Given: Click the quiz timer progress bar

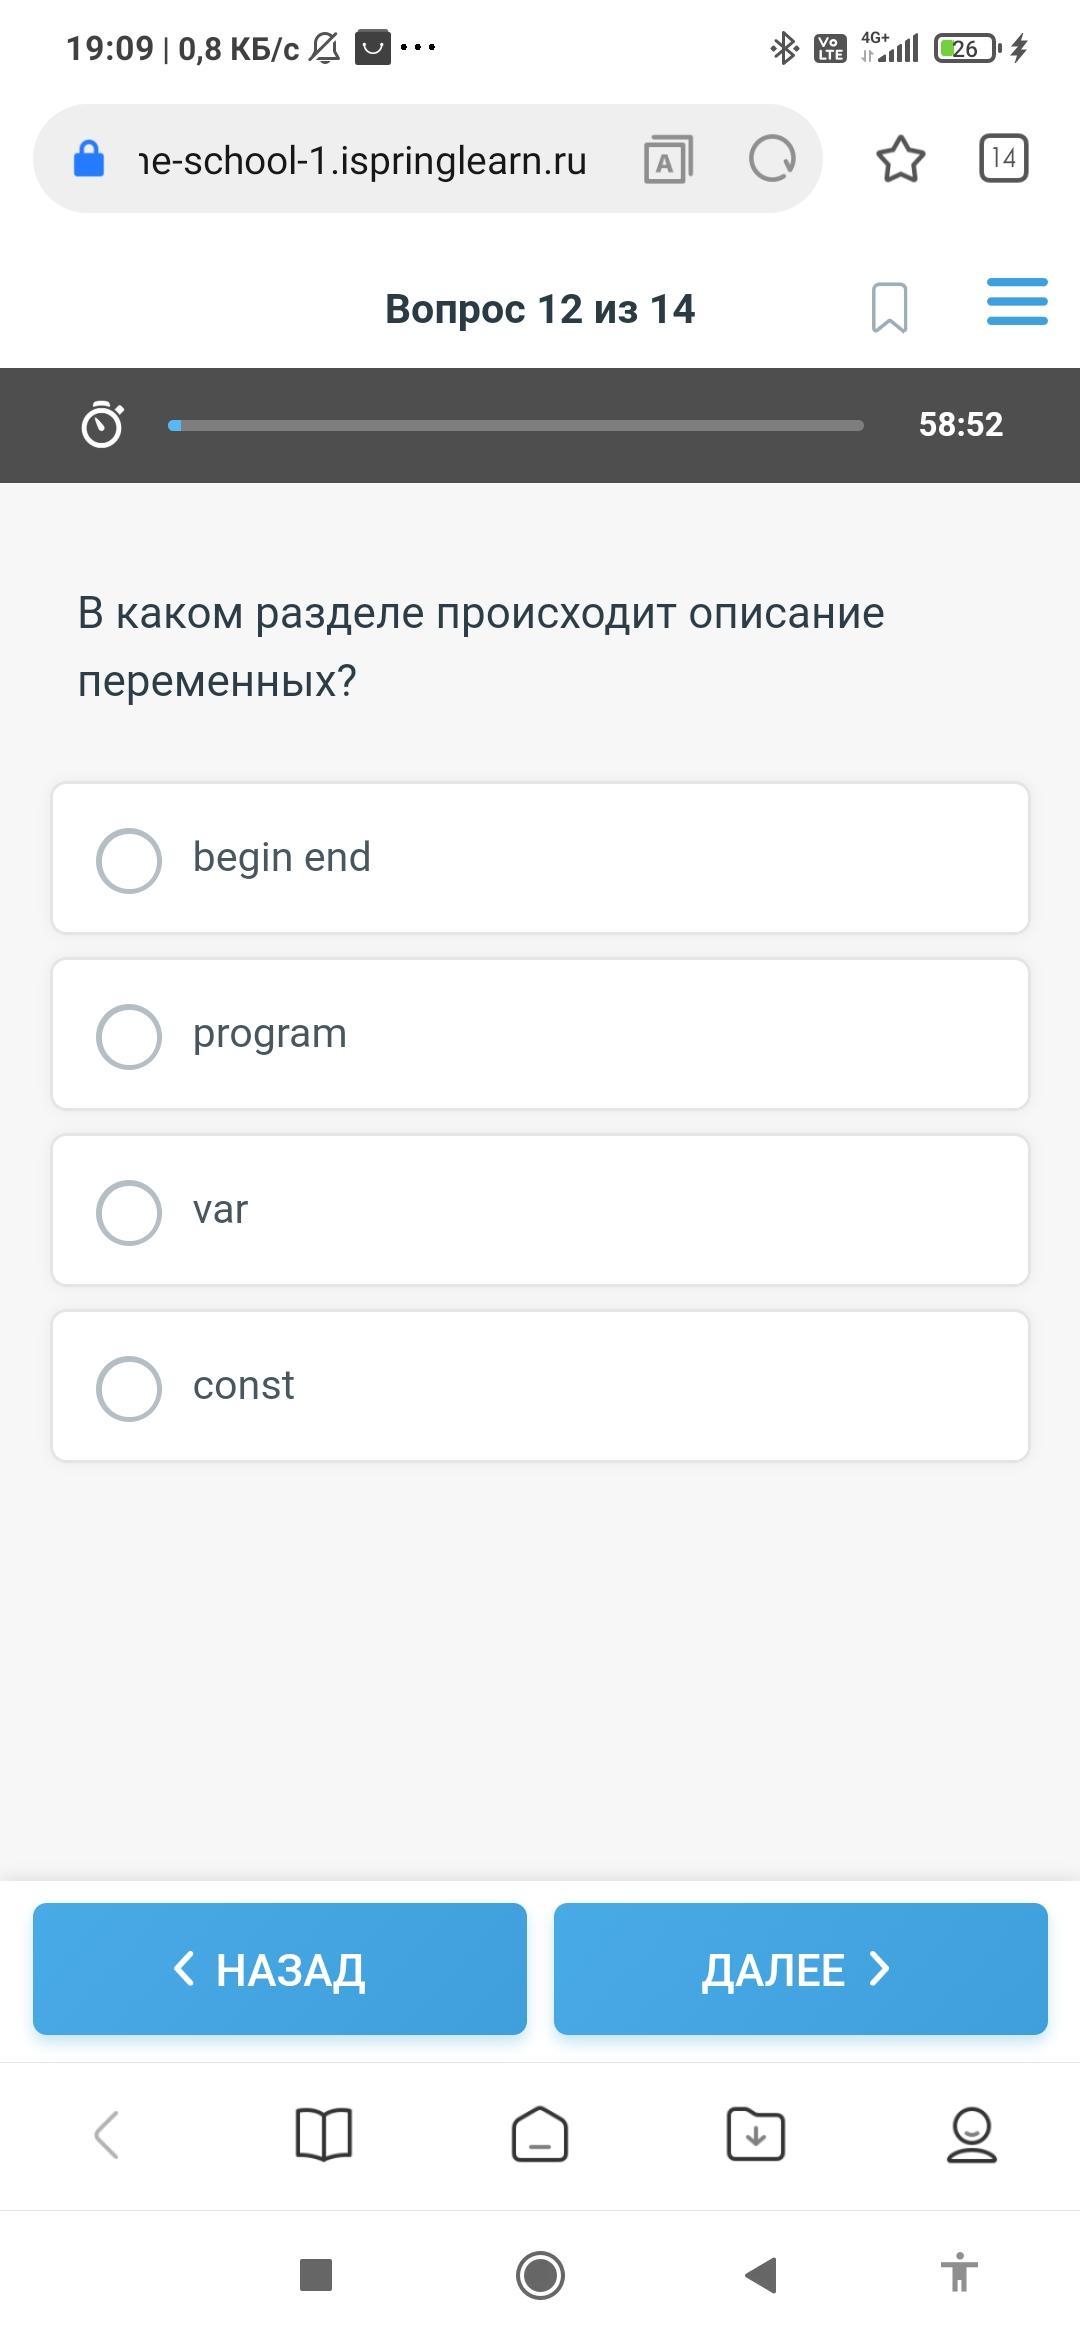Looking at the screenshot, I should [x=515, y=426].
